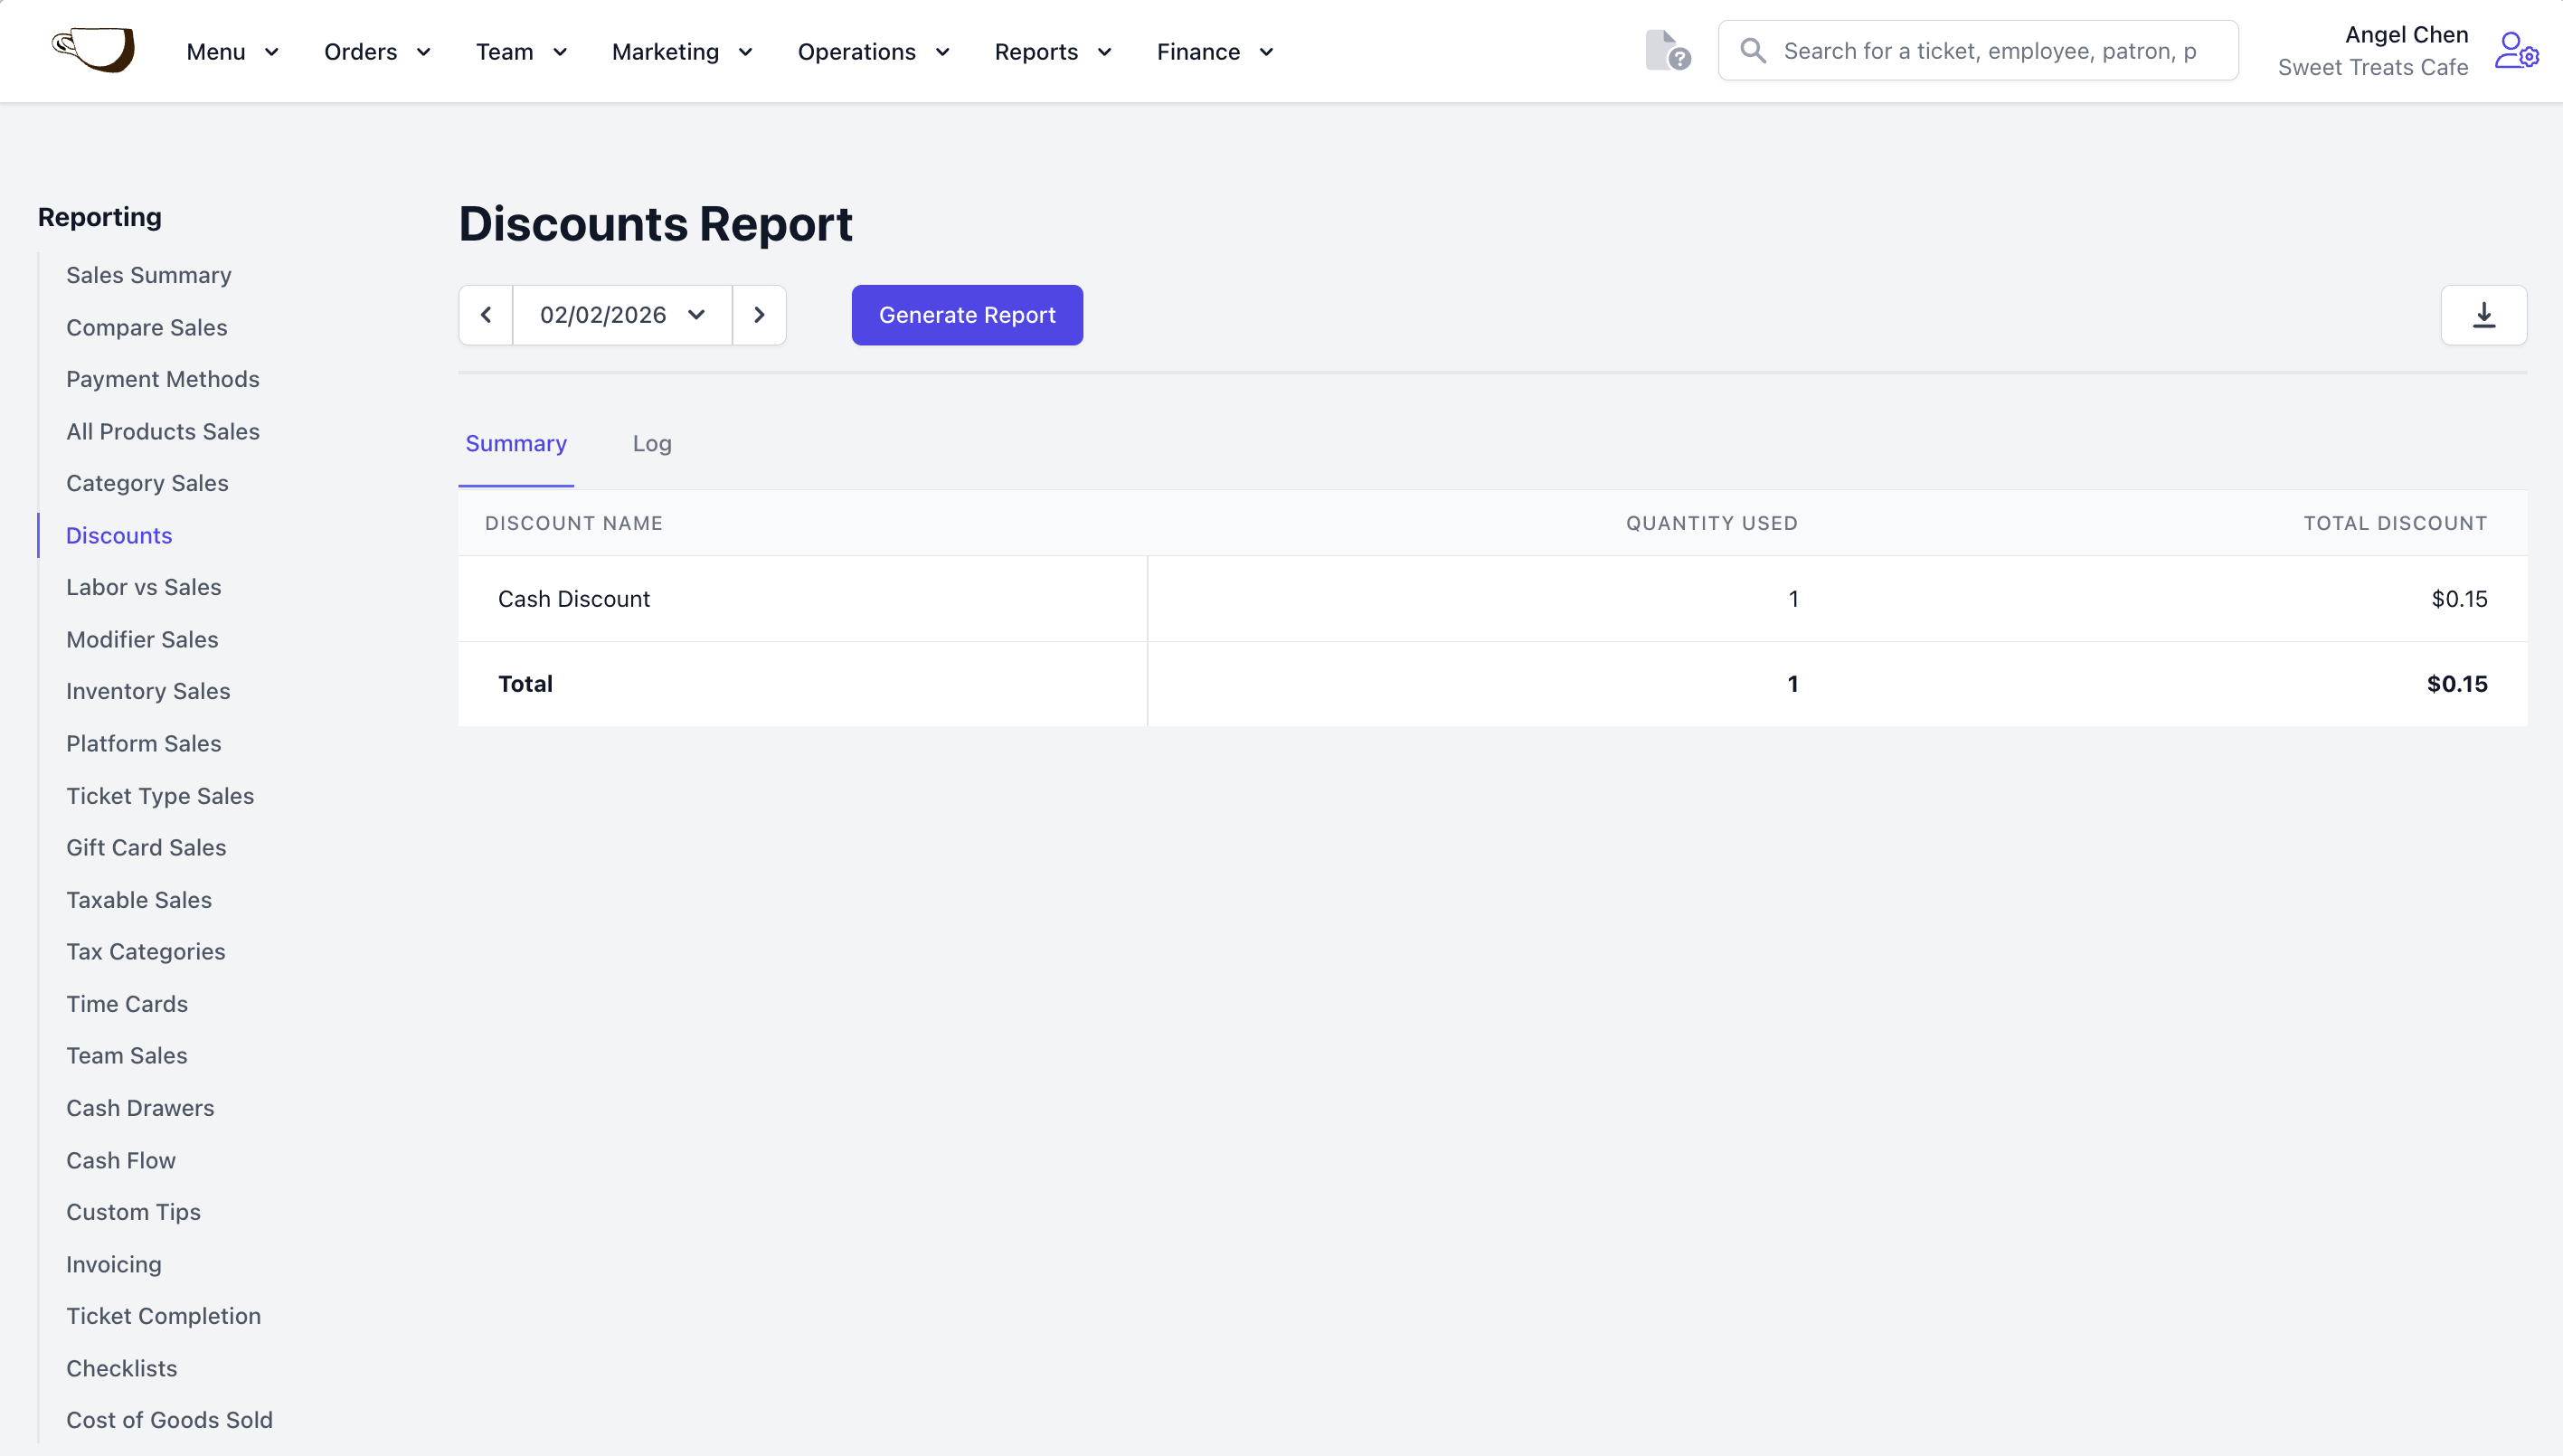Screen dimensions: 2563x1456
Task: Expand the Orders menu
Action: (376, 52)
